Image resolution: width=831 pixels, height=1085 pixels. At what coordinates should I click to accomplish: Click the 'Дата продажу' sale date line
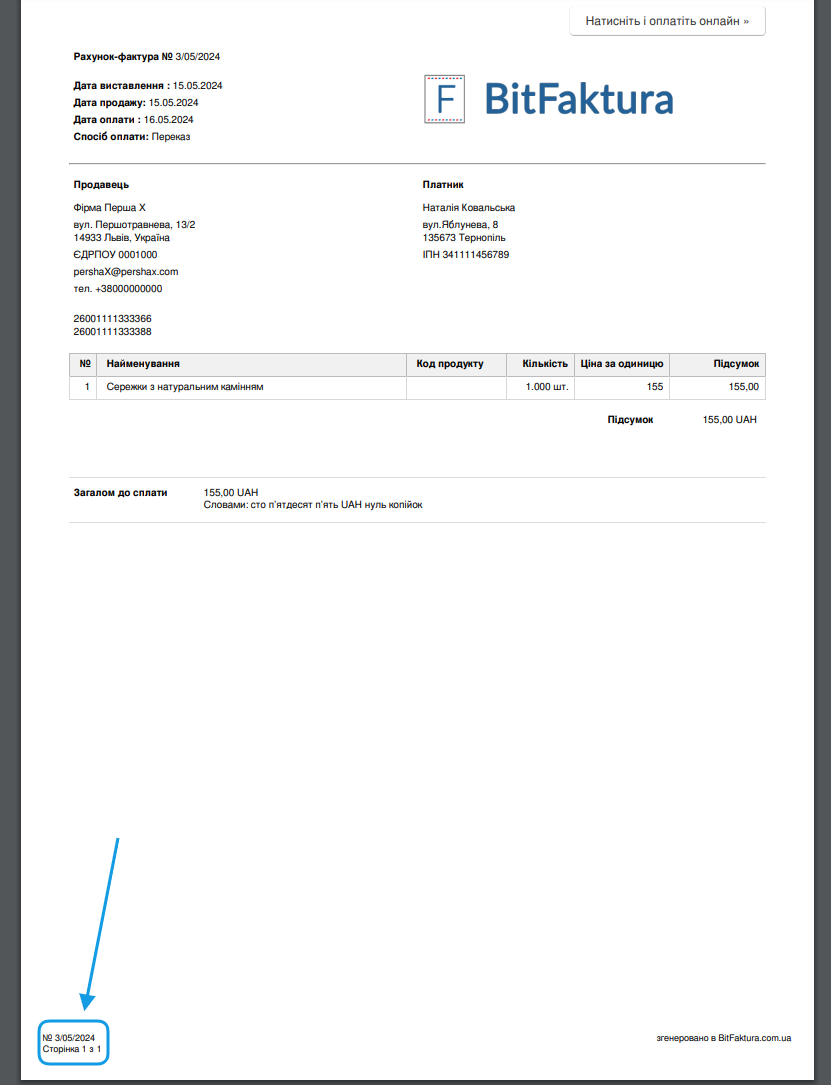tap(136, 102)
